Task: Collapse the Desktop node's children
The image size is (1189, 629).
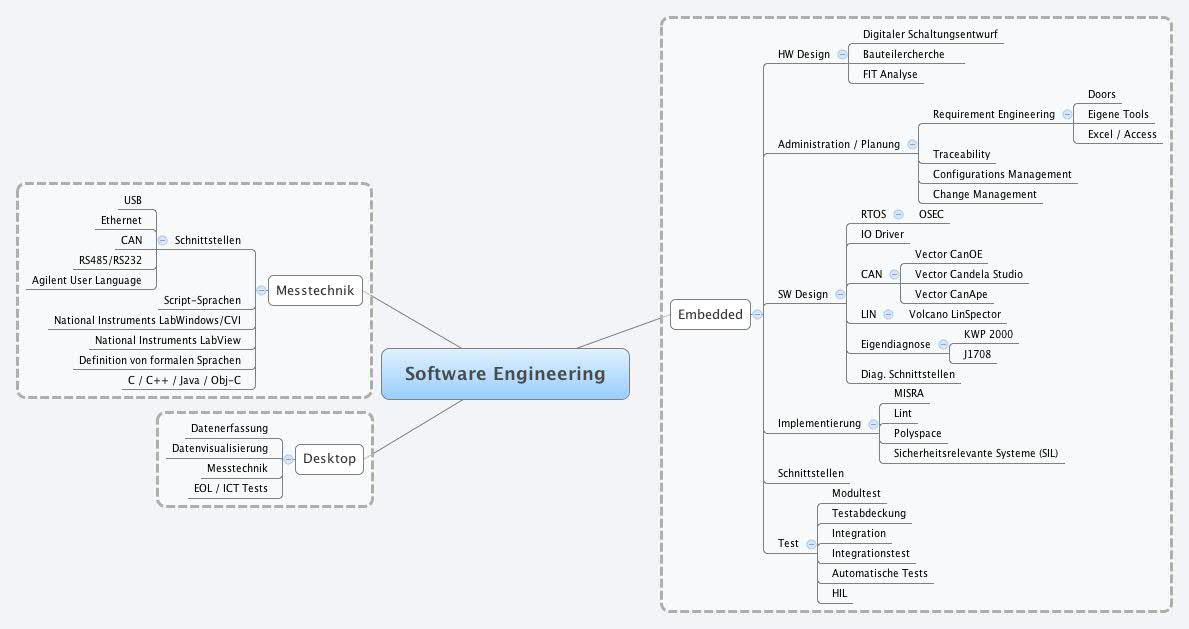Action: [x=288, y=459]
